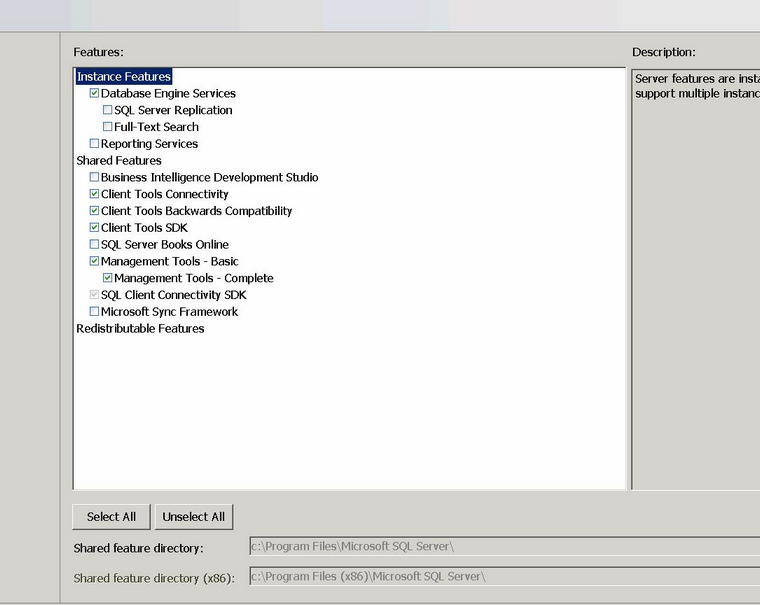This screenshot has height=605, width=760.
Task: Check the Reporting Services option
Action: 95,143
